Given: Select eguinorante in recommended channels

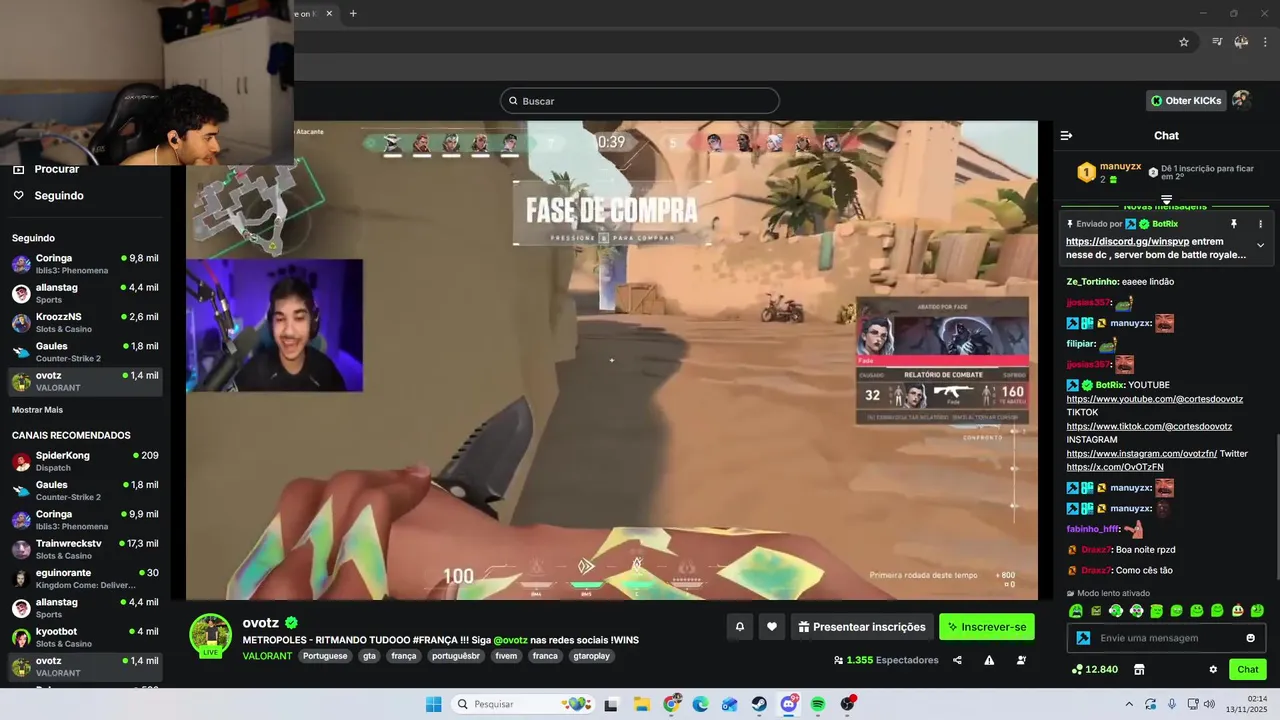Looking at the screenshot, I should 85,578.
